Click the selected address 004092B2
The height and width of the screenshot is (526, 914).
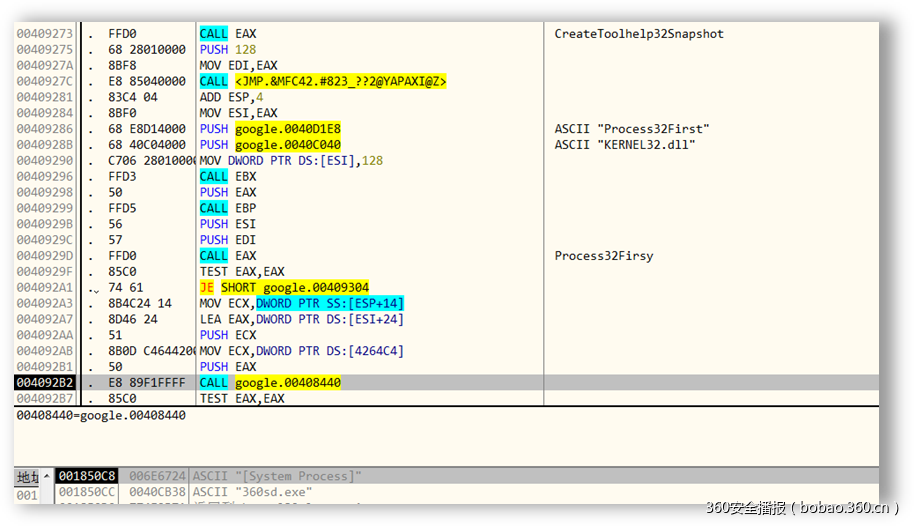[43, 382]
